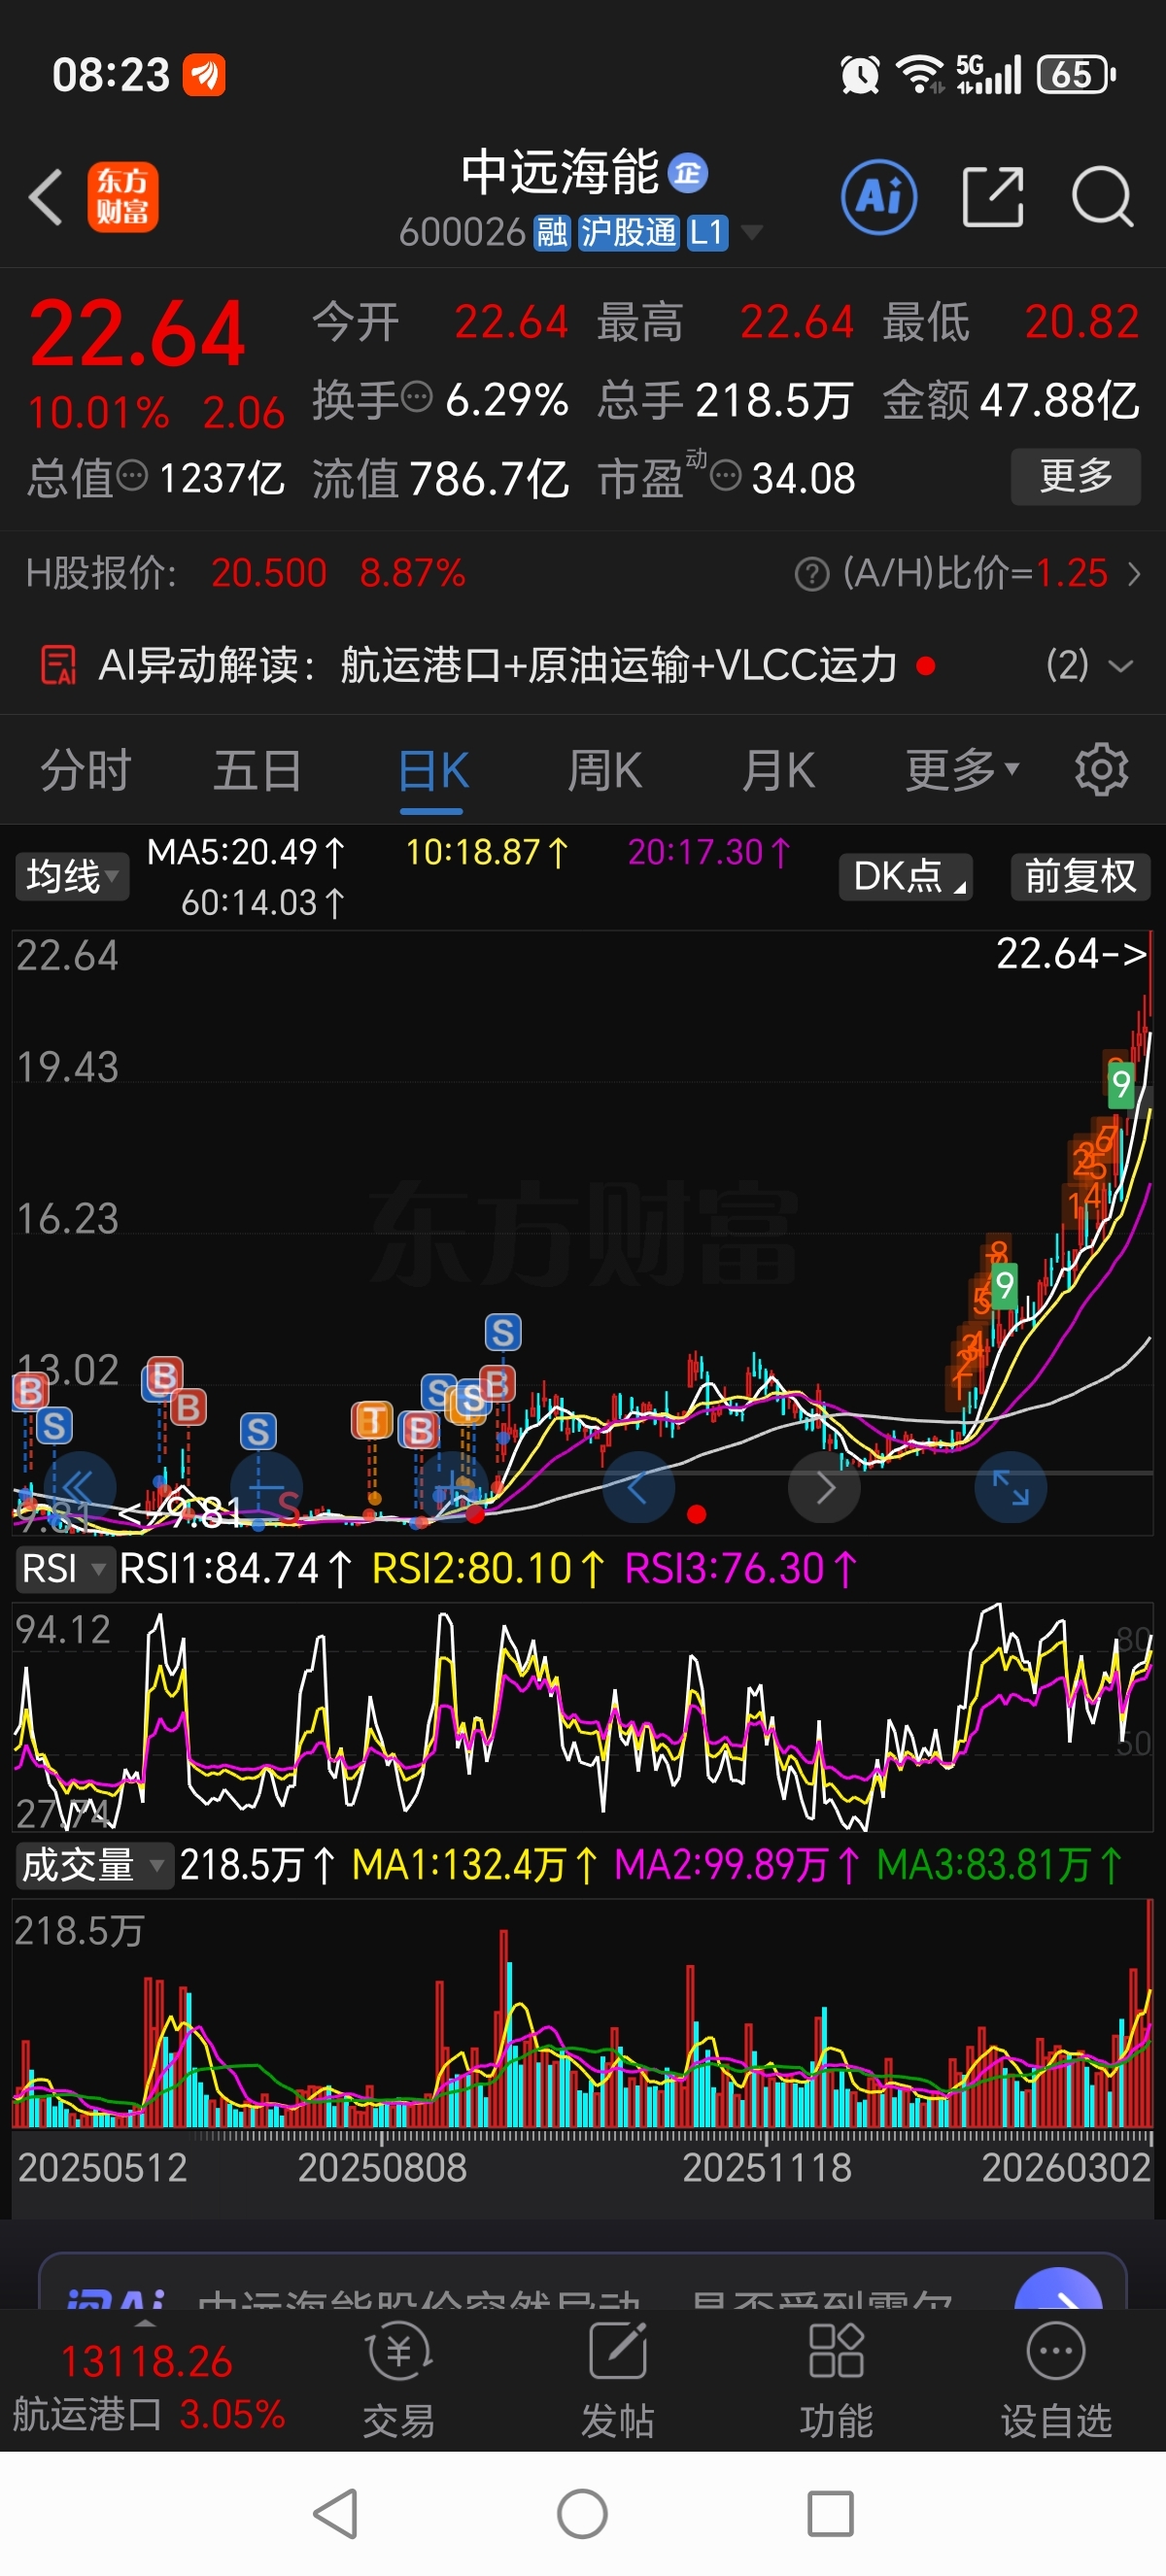Open the 均线 indicator dropdown
1166x2576 pixels.
[71, 876]
